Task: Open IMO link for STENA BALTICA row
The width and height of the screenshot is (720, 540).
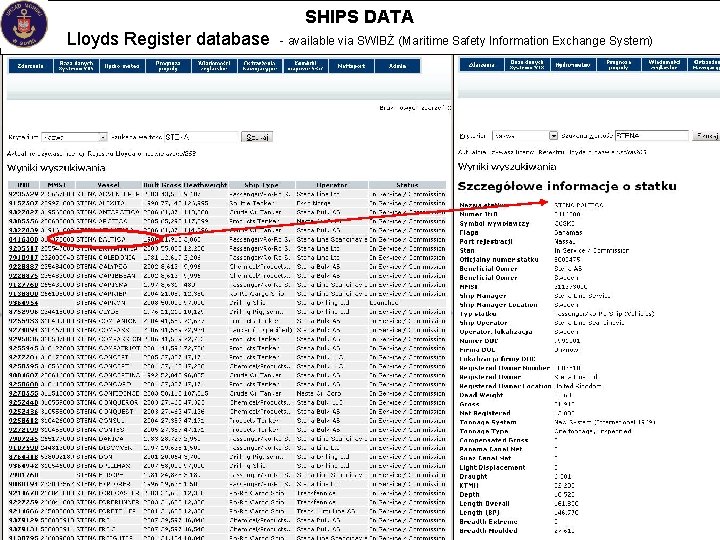Action: pyautogui.click(x=23, y=239)
